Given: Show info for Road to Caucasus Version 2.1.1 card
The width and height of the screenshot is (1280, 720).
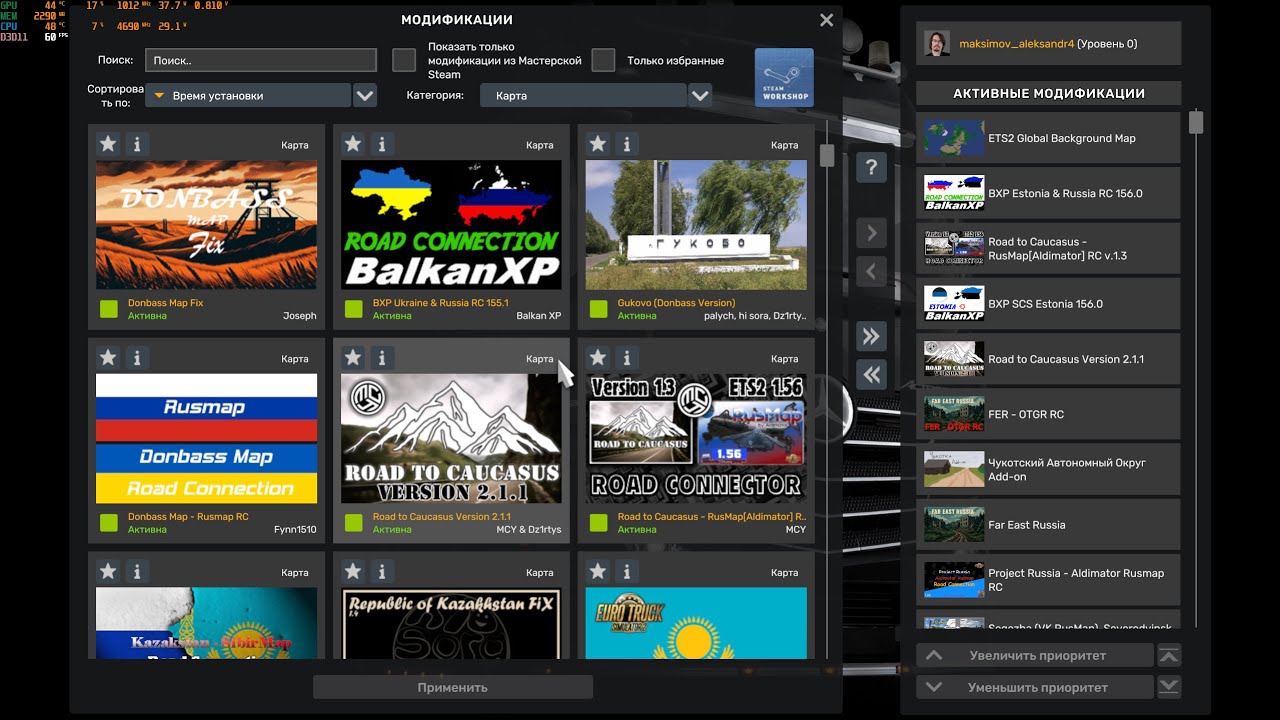Looking at the screenshot, I should coord(382,357).
